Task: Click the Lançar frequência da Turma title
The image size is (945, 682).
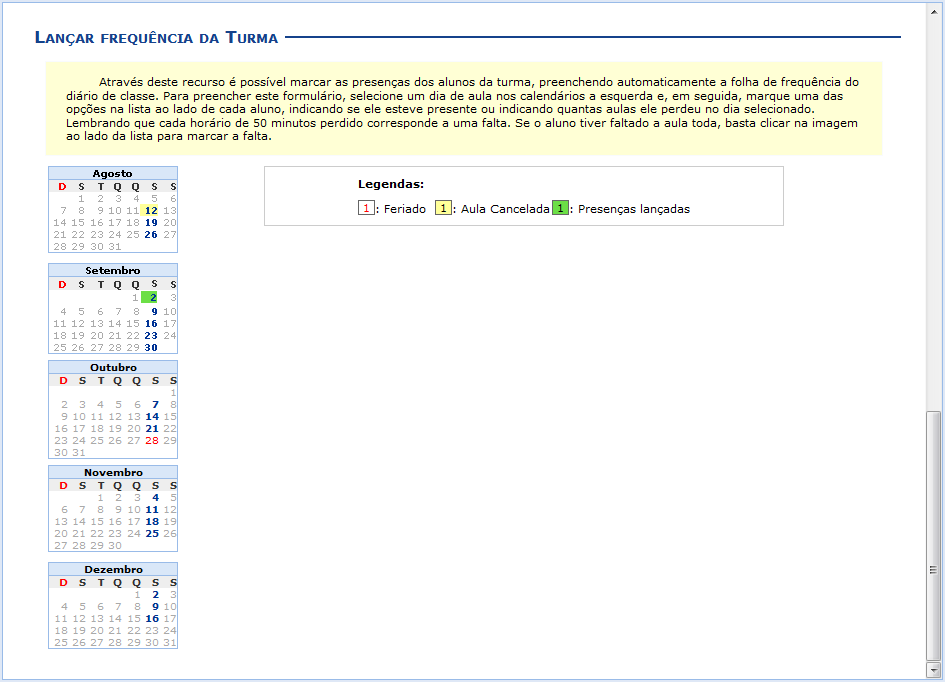Action: tap(156, 38)
